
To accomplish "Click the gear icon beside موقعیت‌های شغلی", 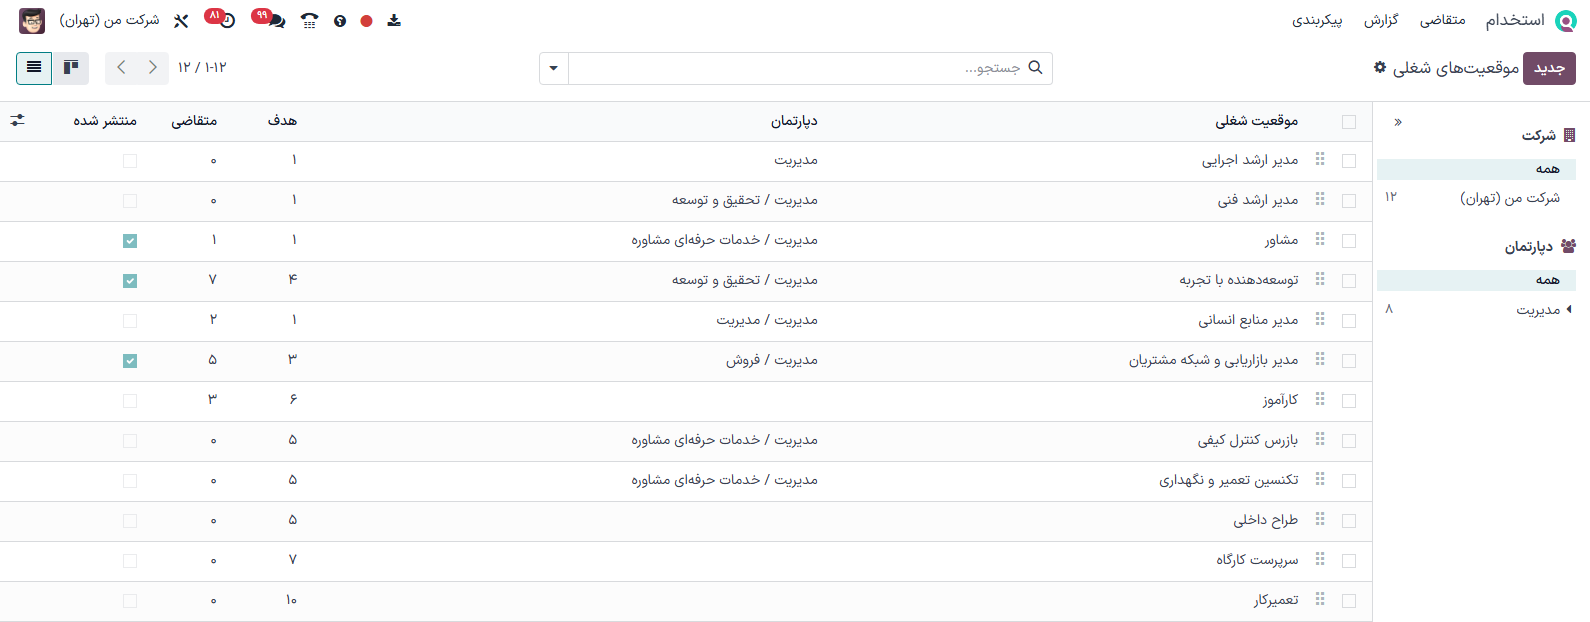I will tap(1380, 67).
